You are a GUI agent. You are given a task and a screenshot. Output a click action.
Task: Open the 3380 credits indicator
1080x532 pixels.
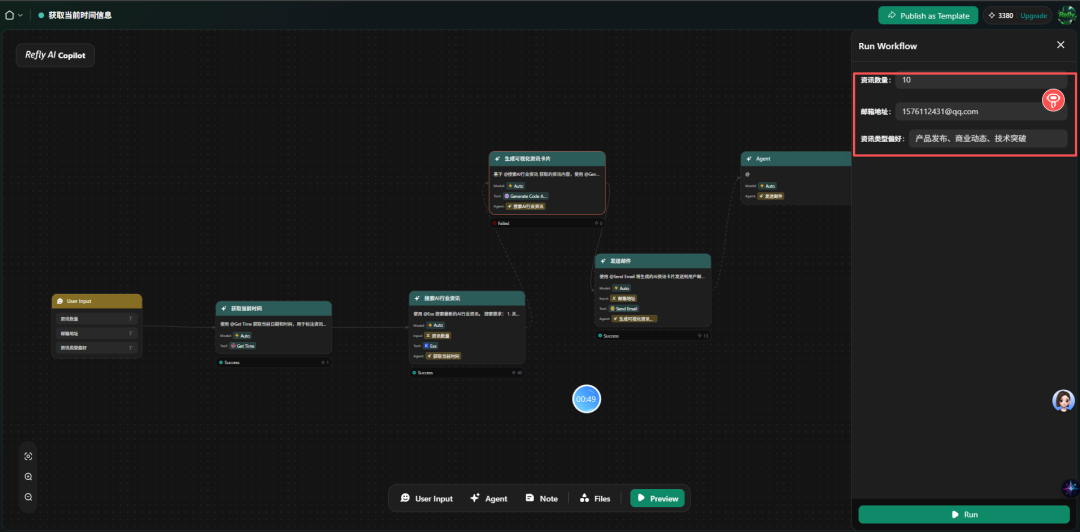(1001, 15)
